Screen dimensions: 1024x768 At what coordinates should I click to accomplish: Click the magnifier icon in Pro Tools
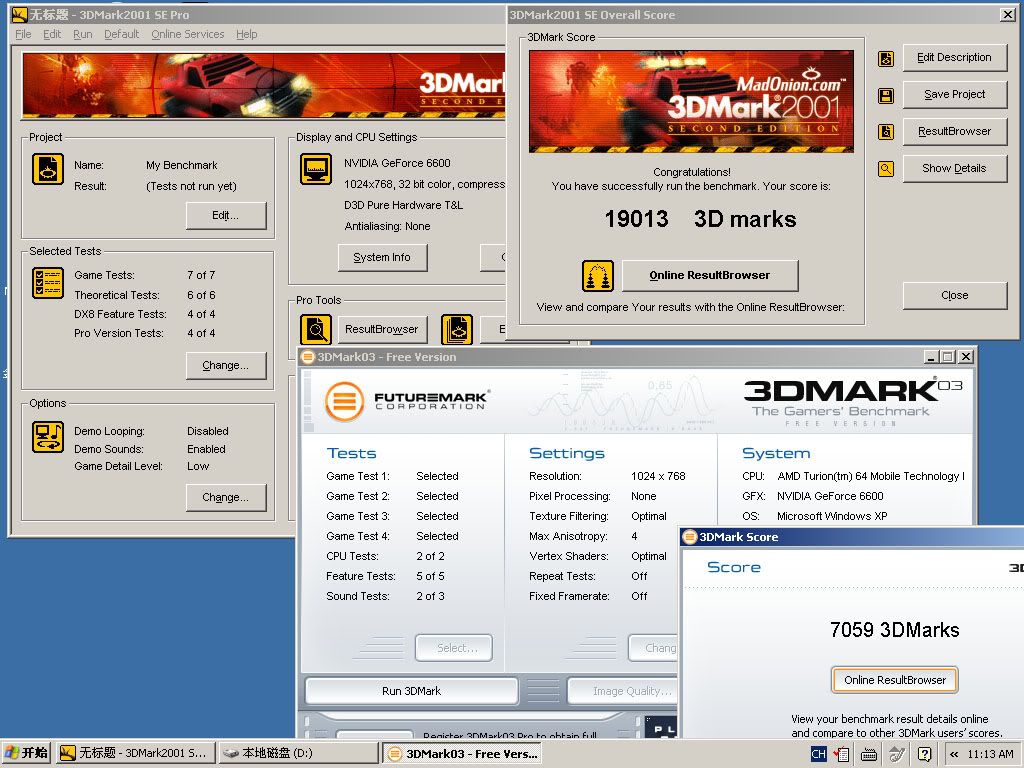tap(316, 329)
